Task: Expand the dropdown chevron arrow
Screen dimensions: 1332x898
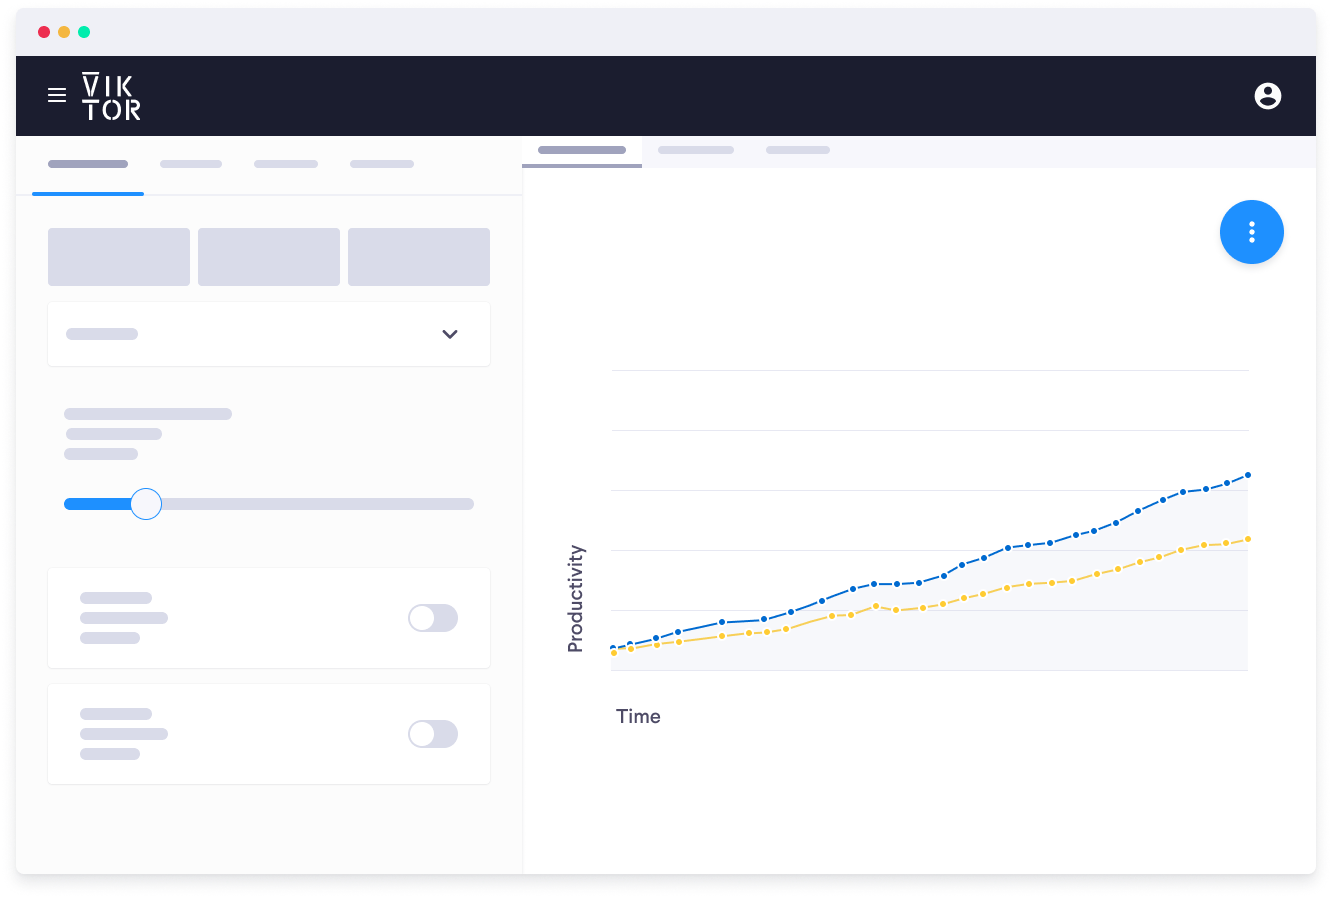Action: pos(450,334)
